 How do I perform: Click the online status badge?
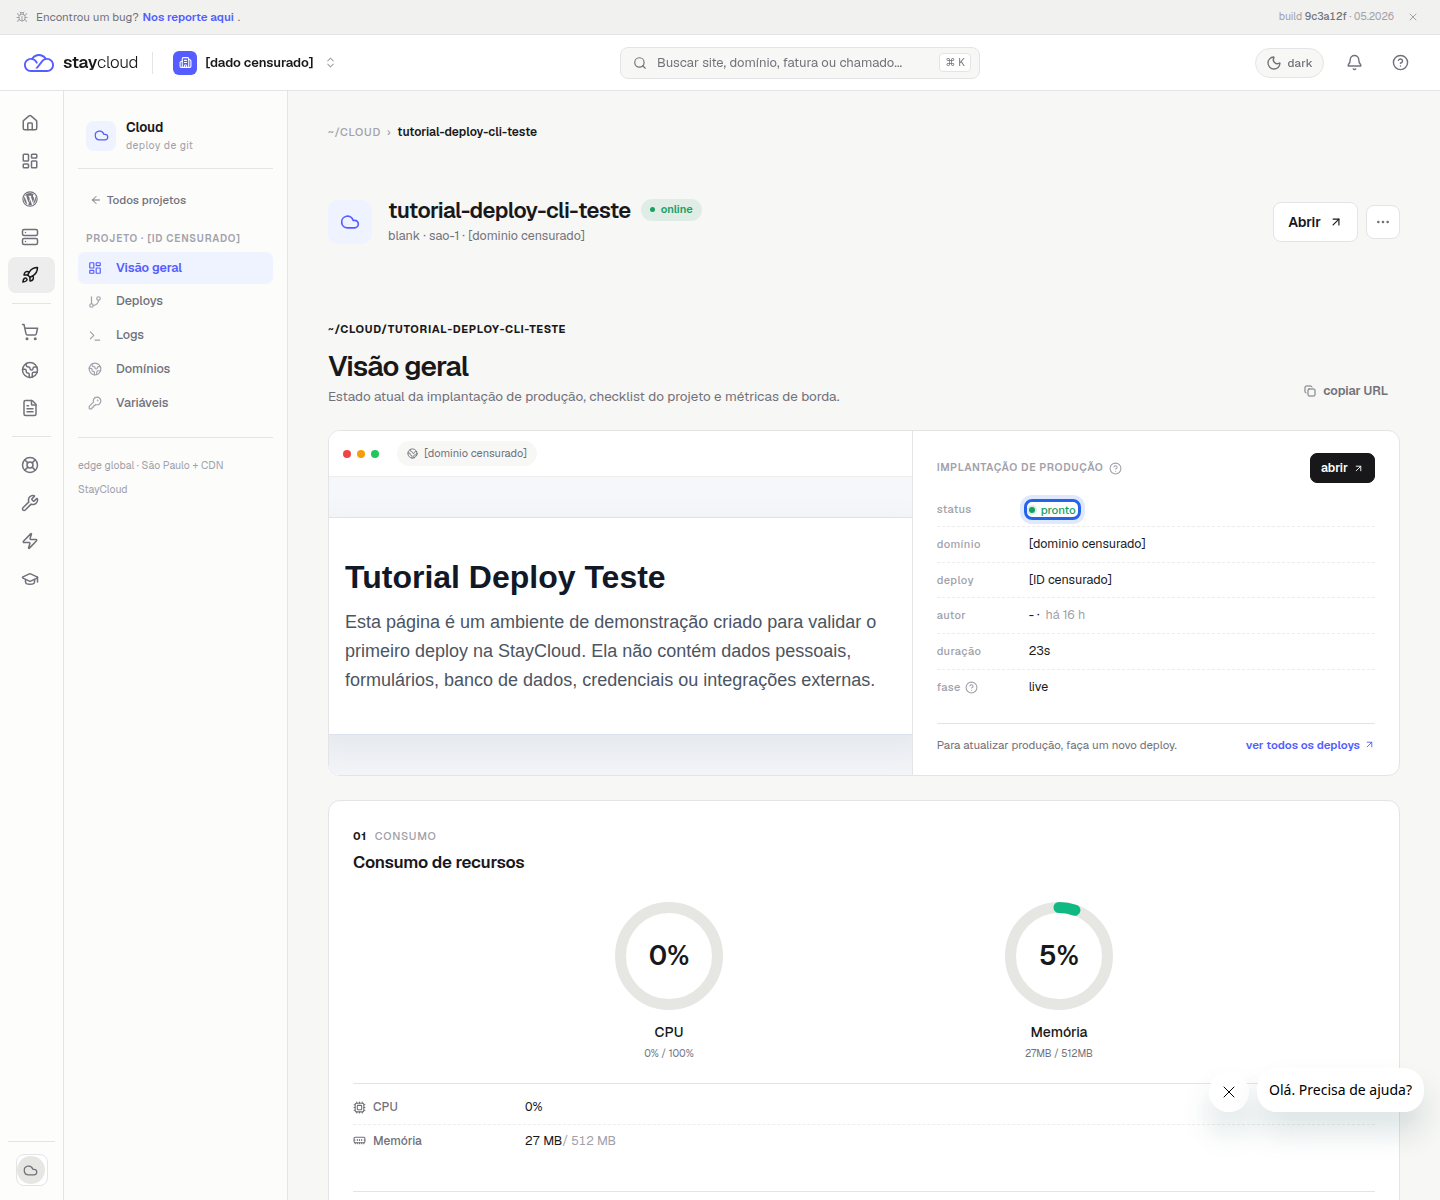coord(671,210)
